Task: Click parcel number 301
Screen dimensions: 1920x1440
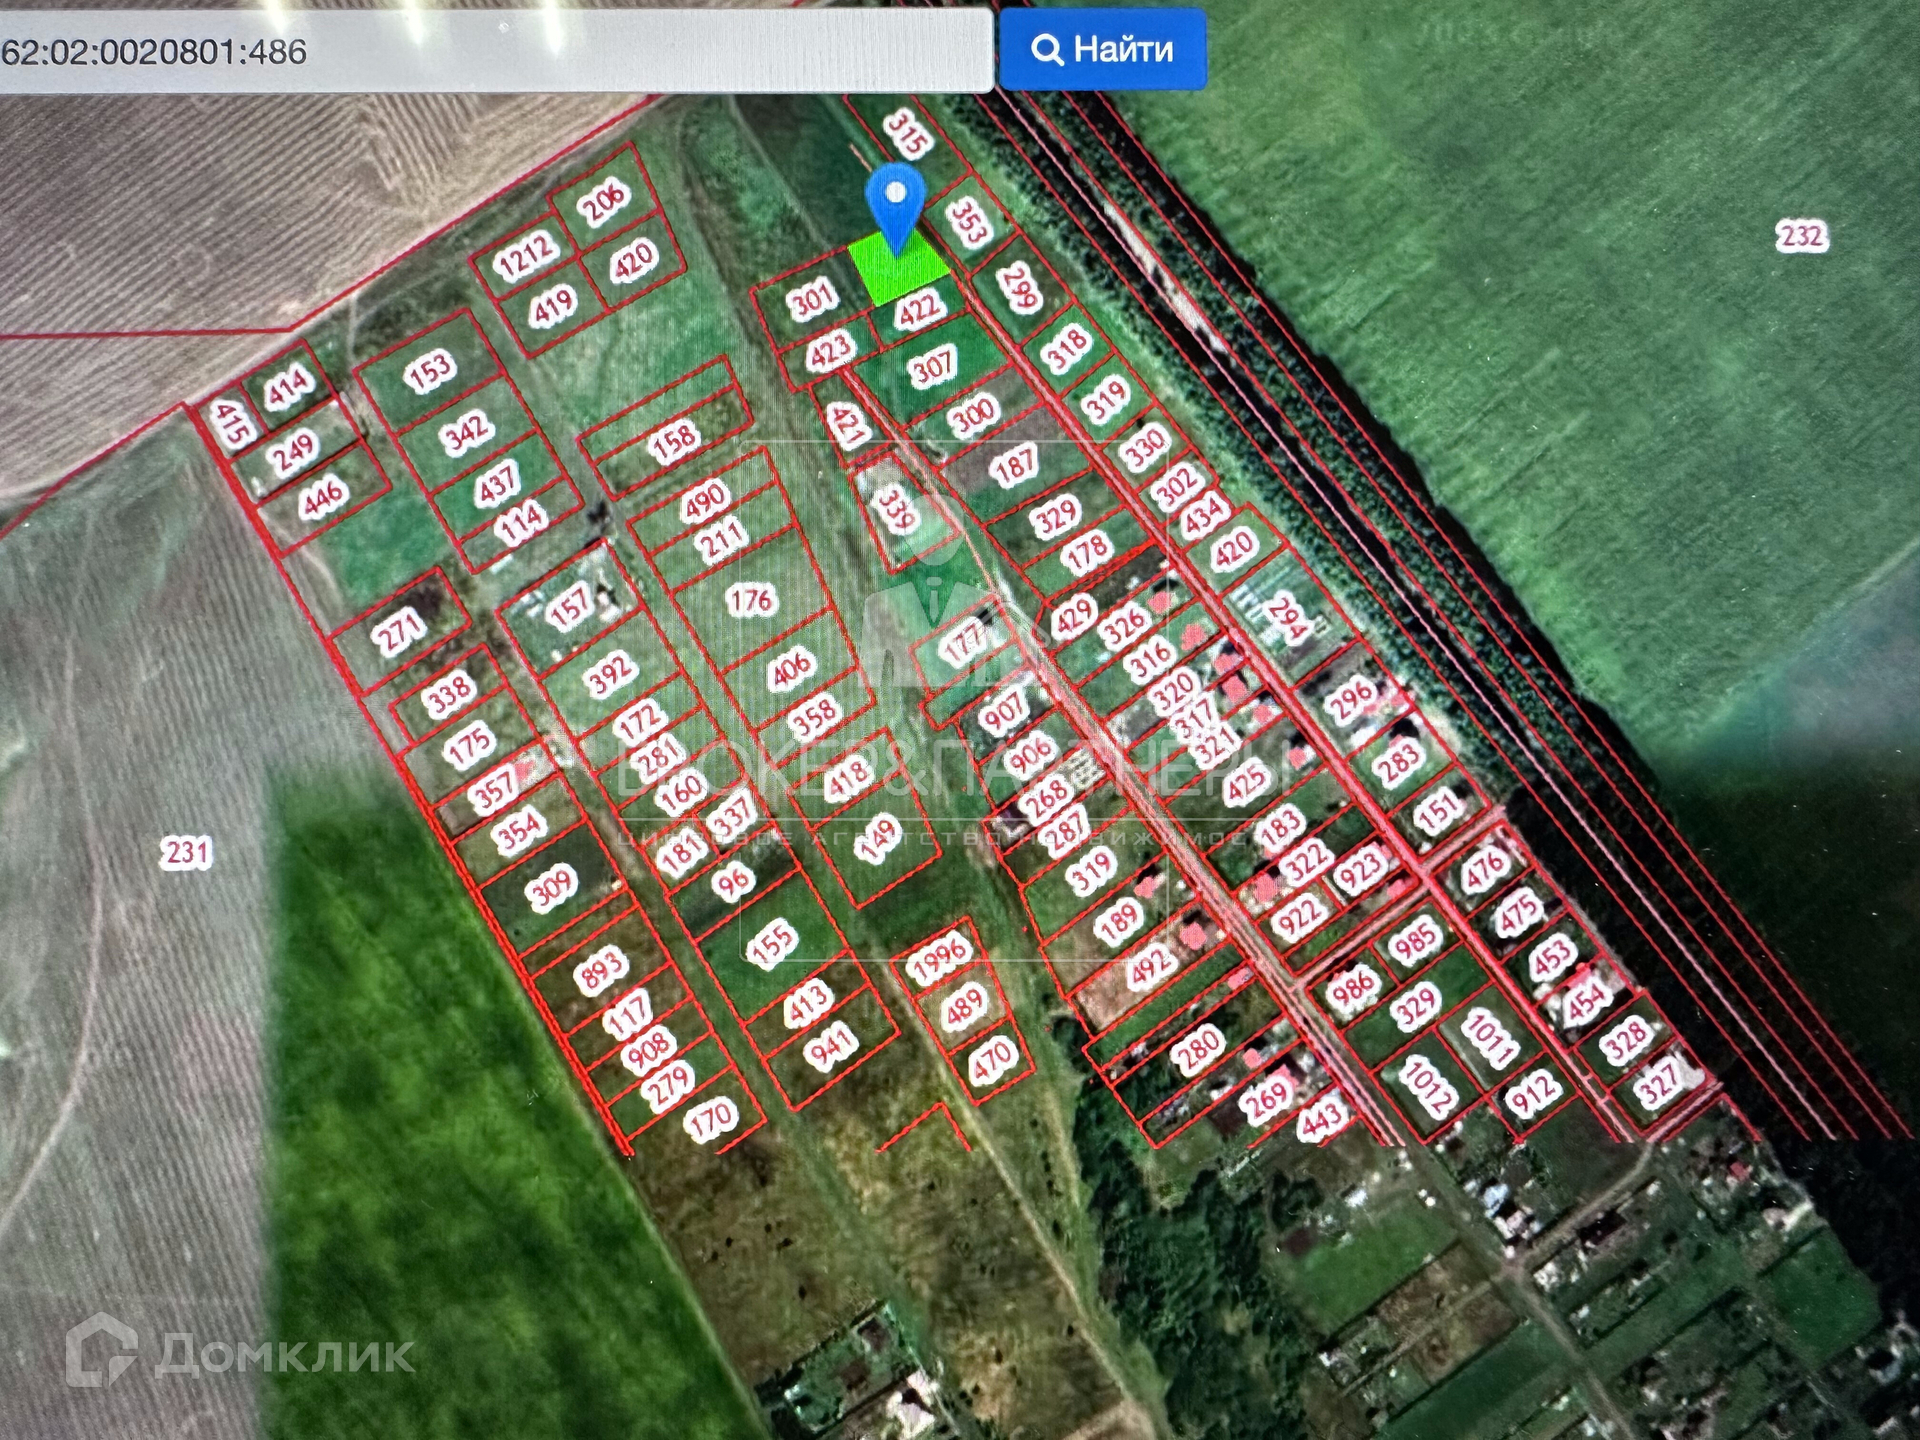Action: click(x=812, y=299)
